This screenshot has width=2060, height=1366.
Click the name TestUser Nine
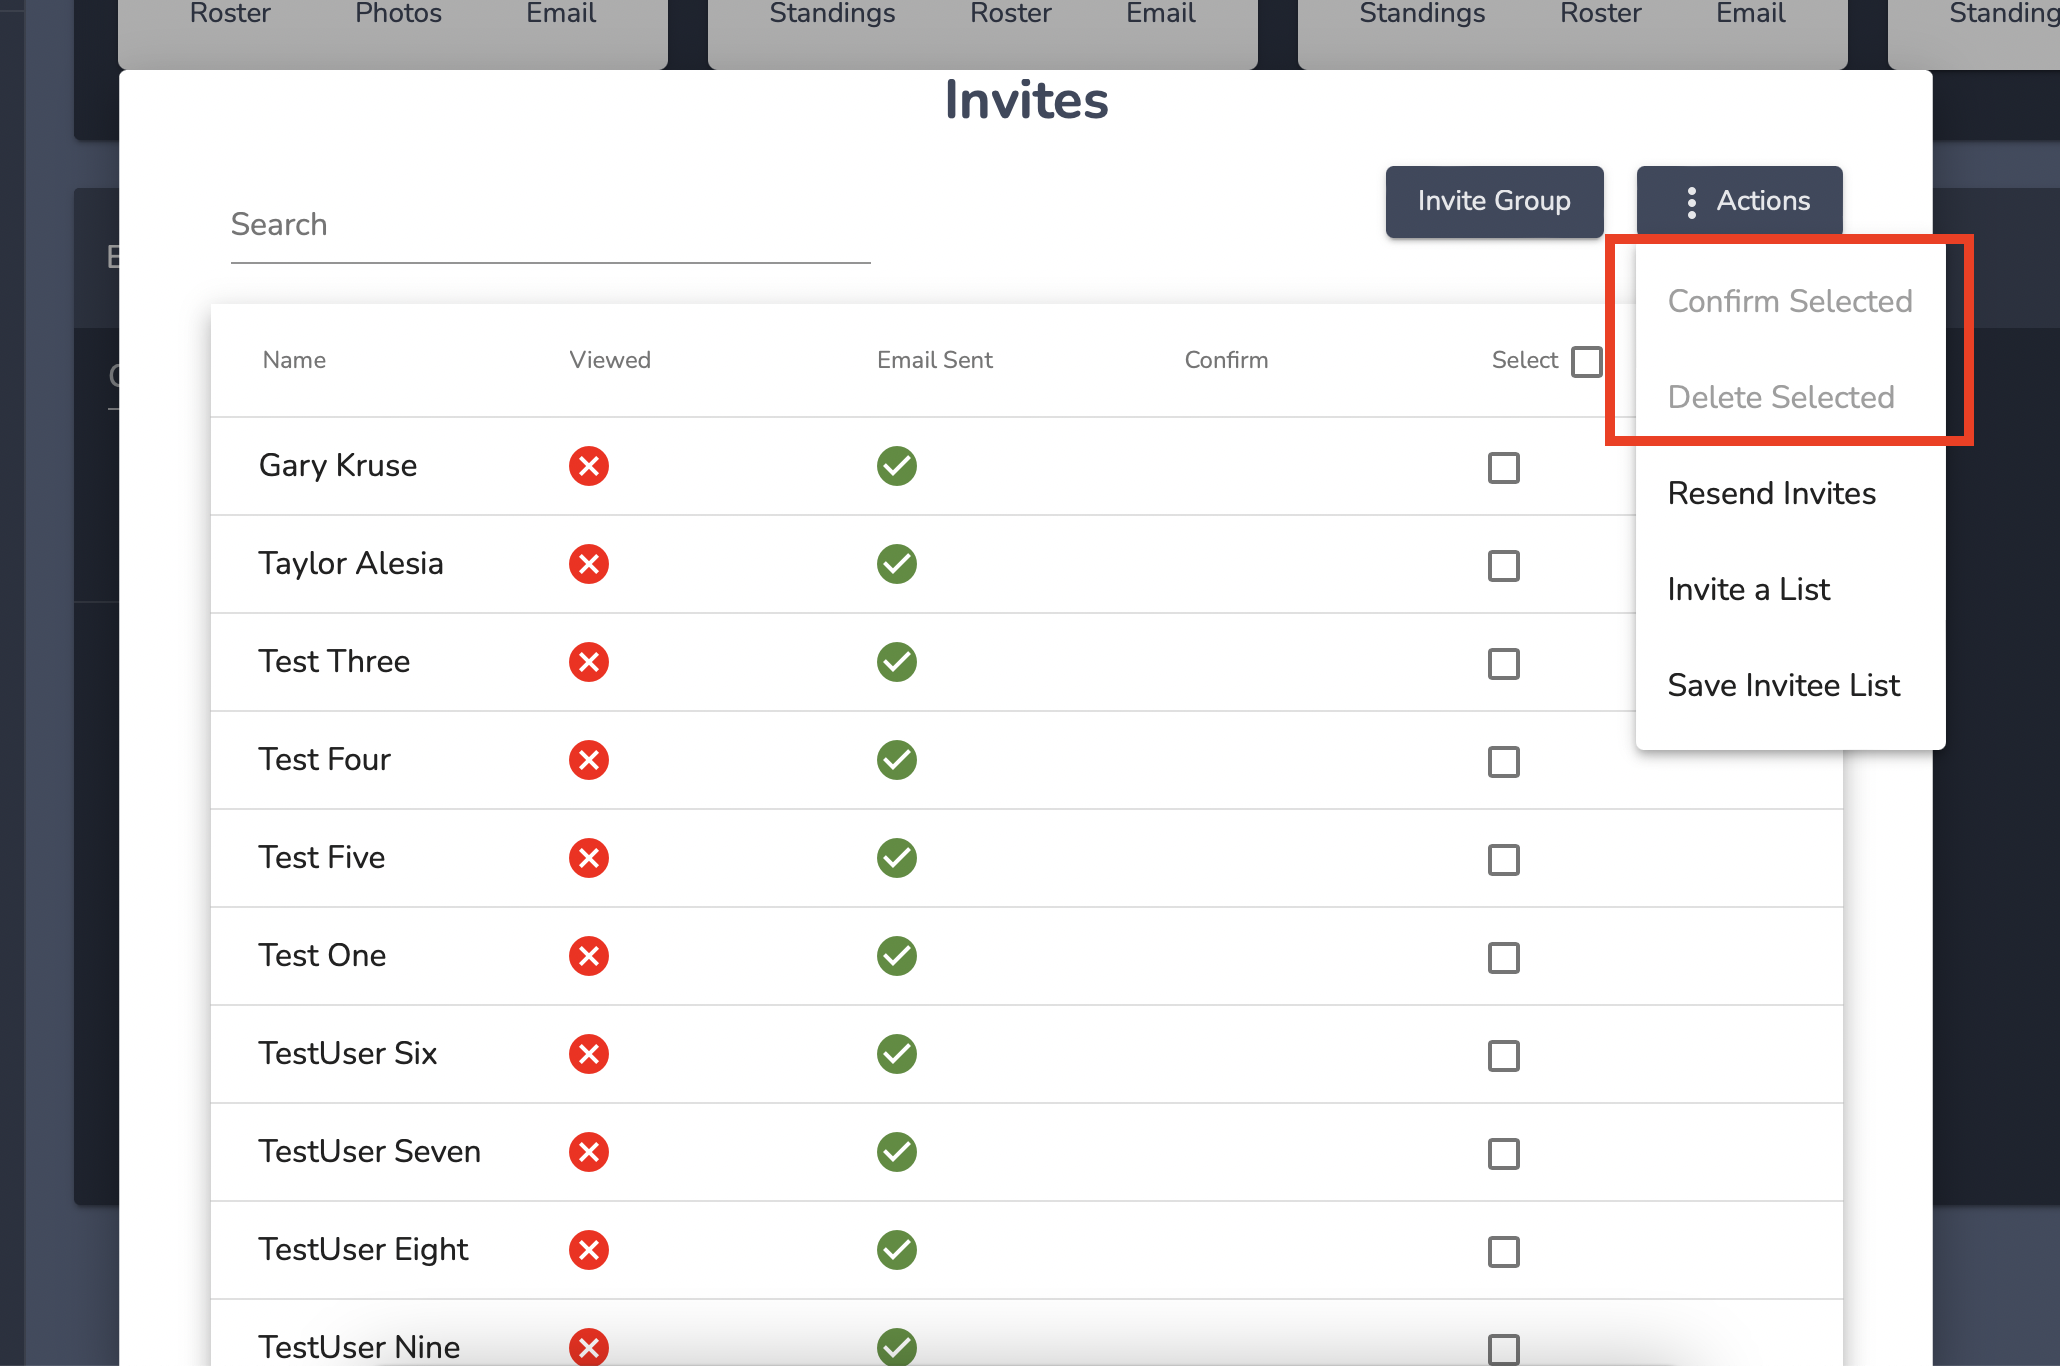(359, 1347)
